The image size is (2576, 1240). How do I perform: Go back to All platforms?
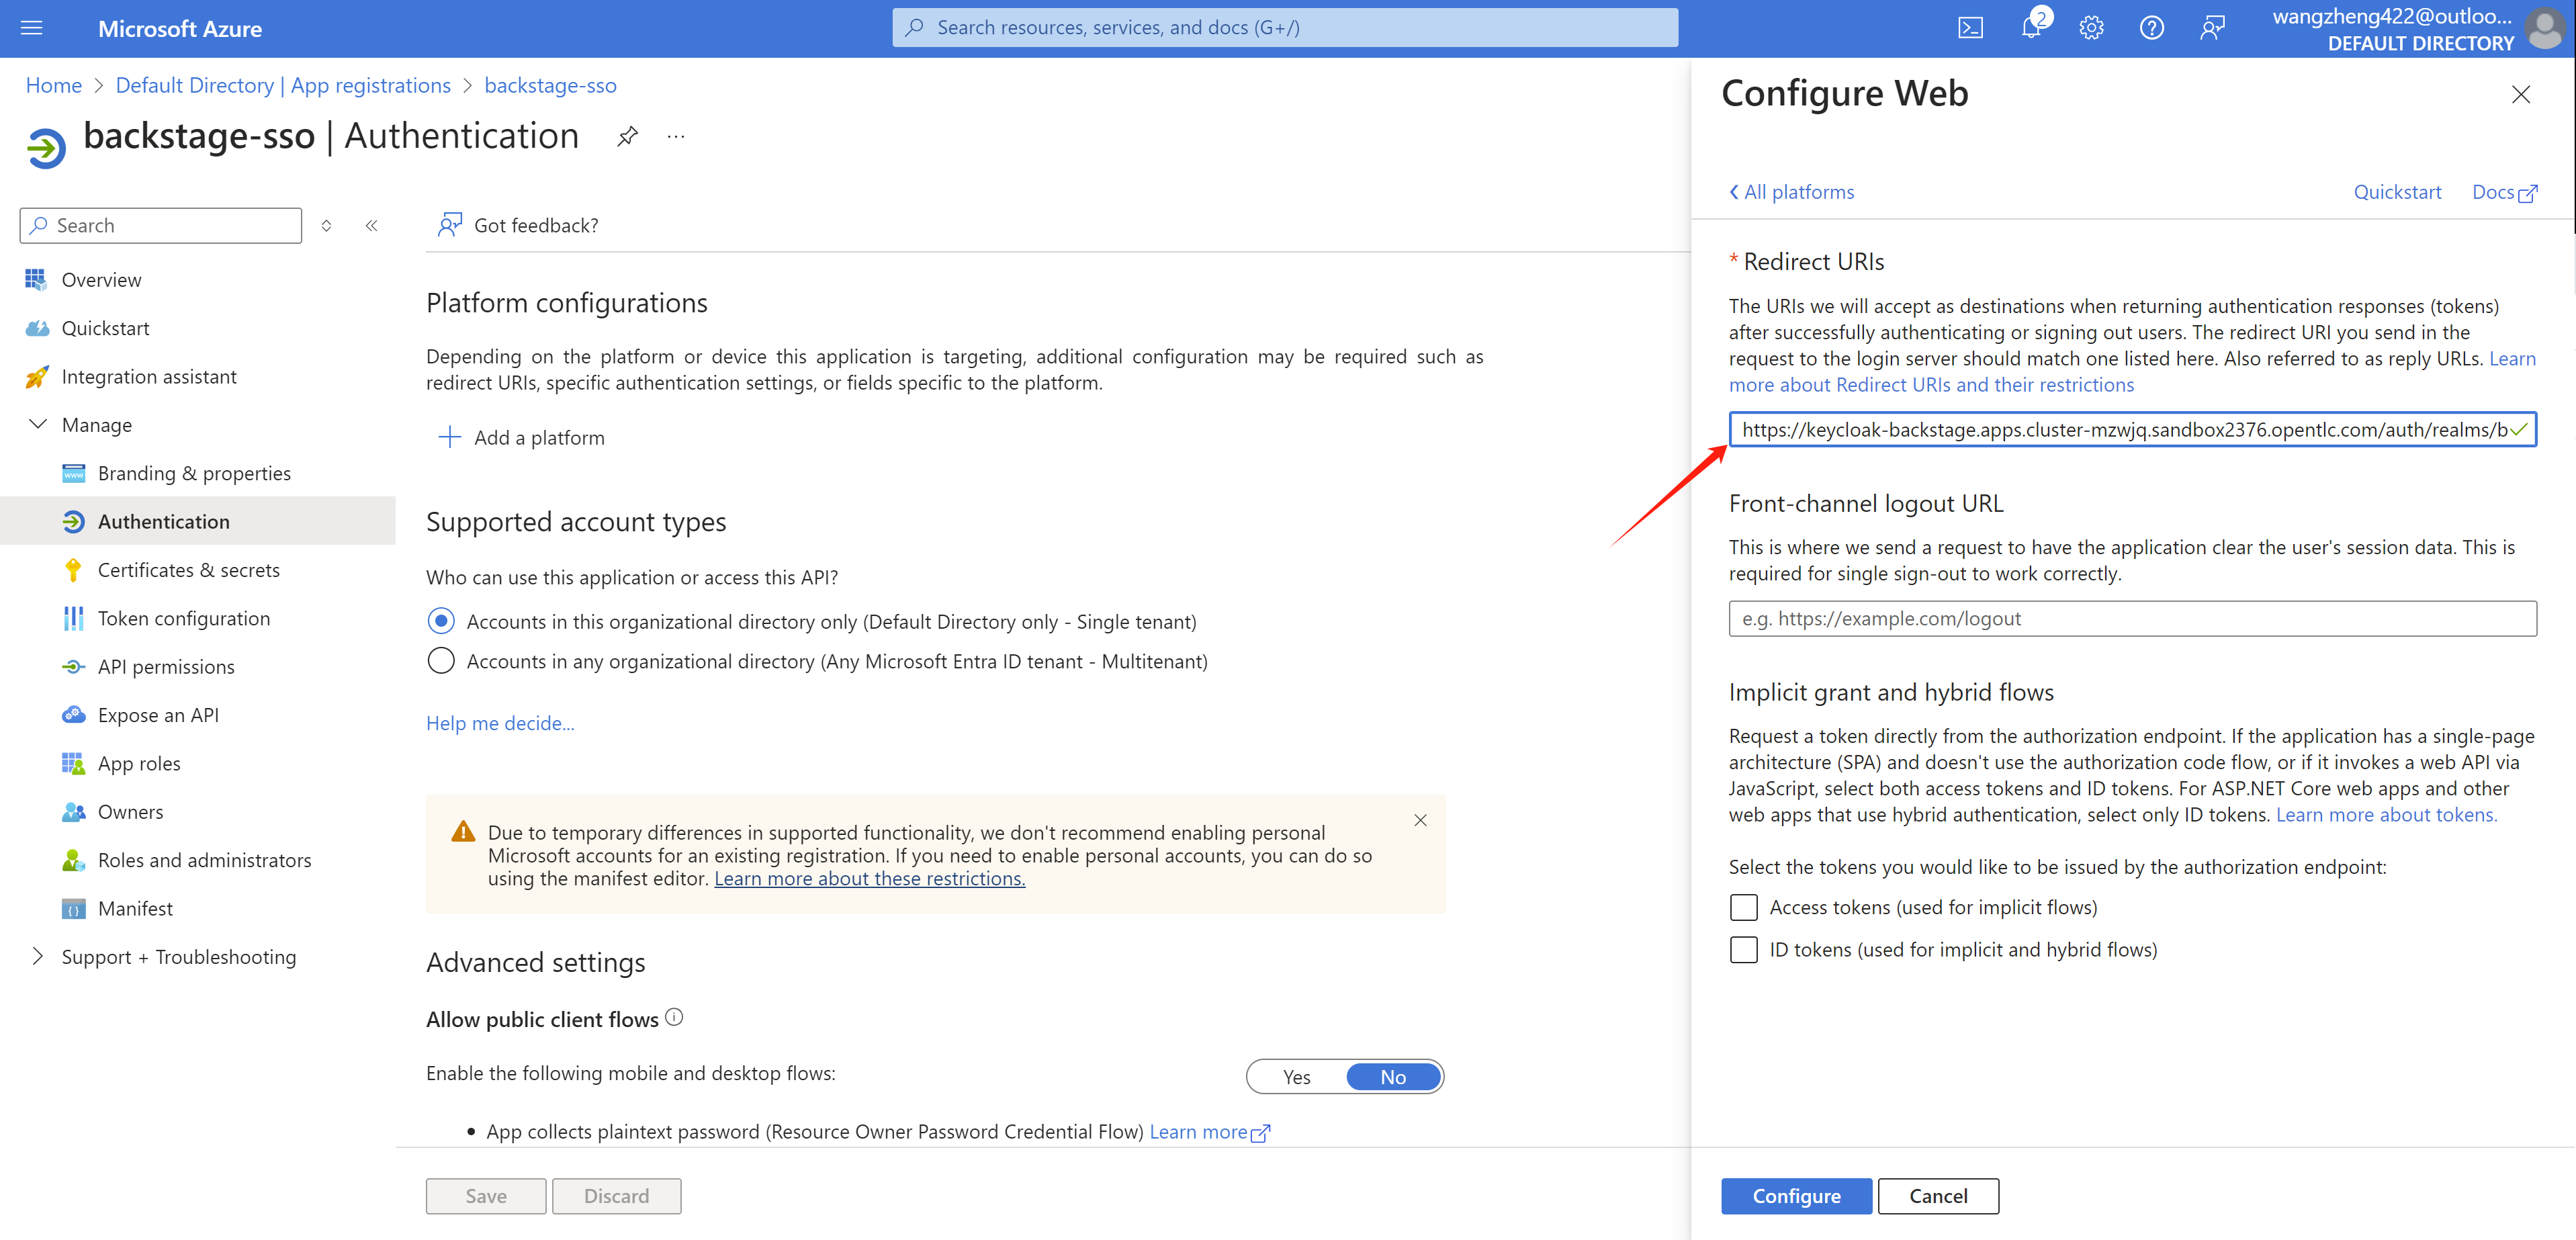[1791, 192]
